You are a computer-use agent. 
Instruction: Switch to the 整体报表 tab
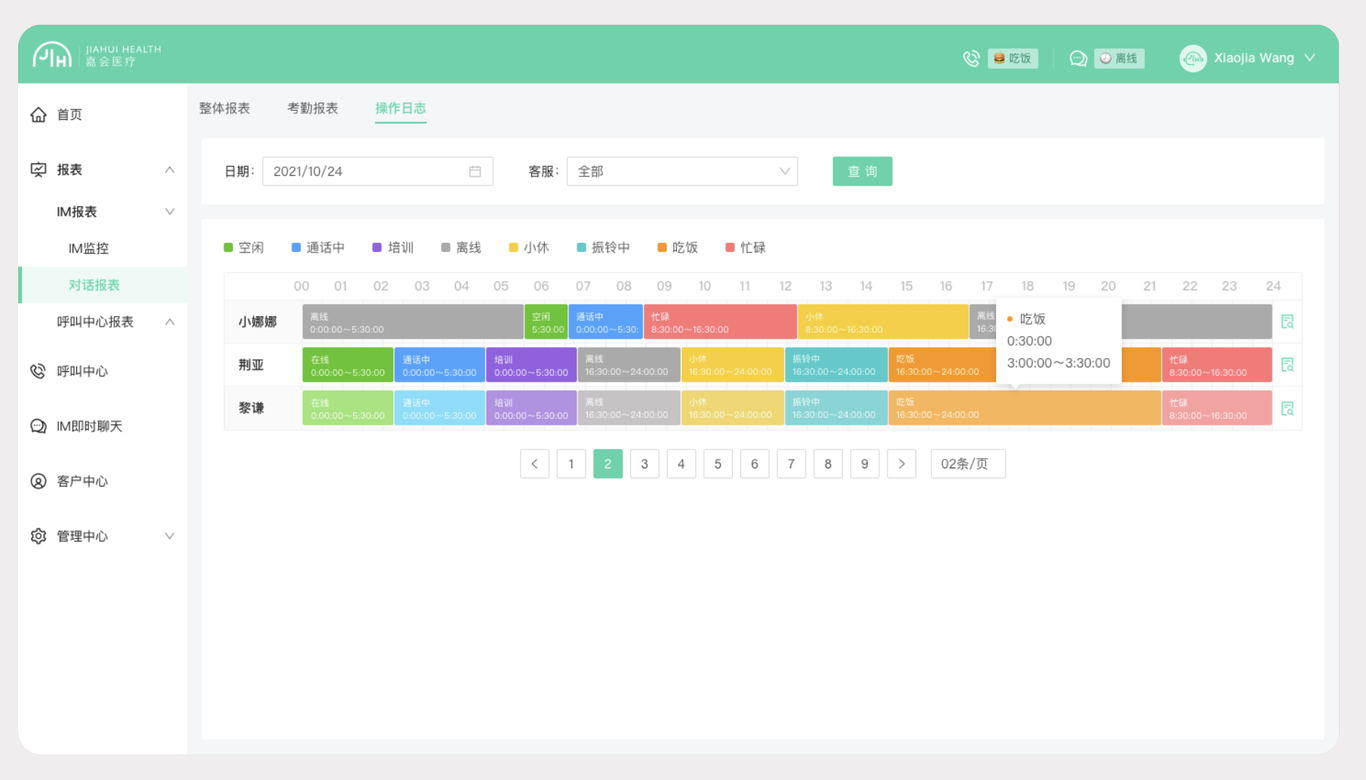click(x=224, y=108)
